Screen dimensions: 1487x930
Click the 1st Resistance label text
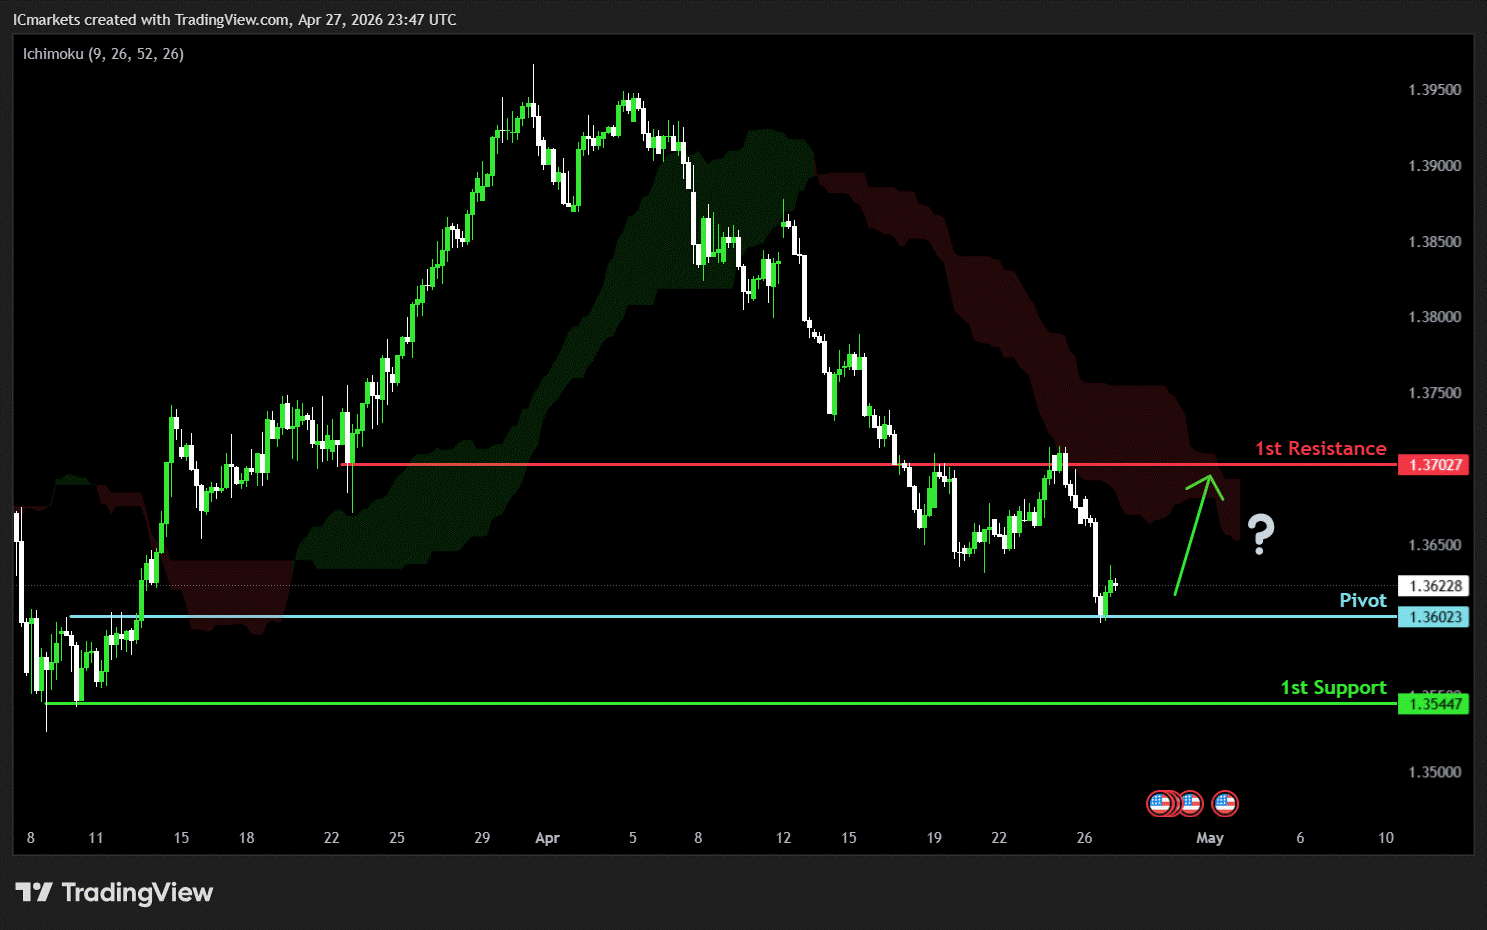[x=1320, y=449]
